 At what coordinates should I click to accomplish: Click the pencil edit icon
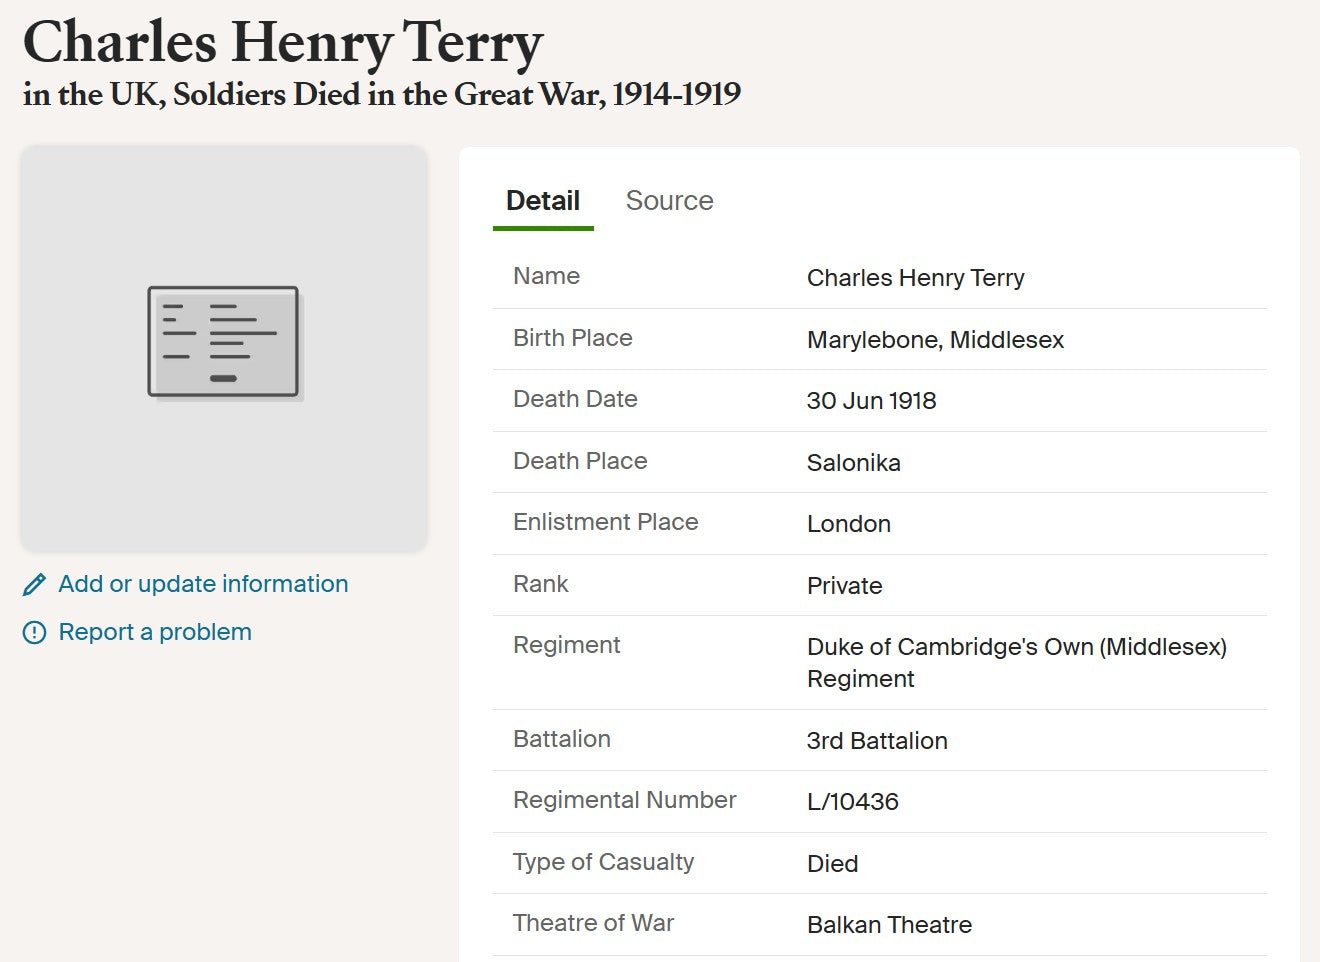coord(34,585)
